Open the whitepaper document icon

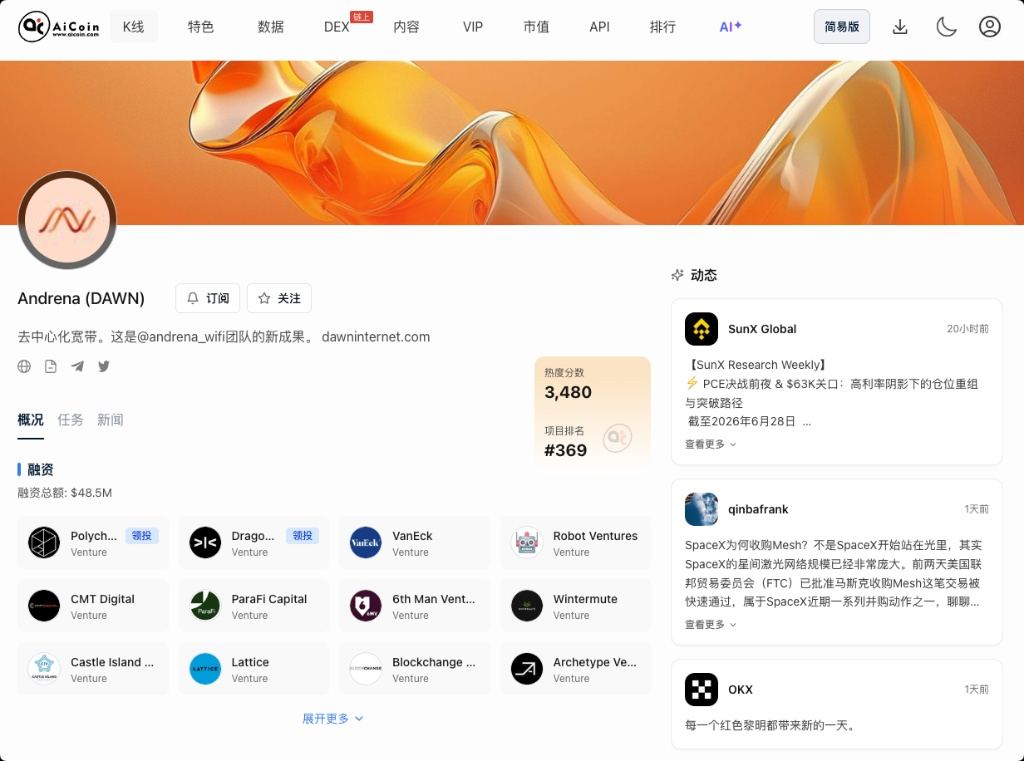click(51, 366)
